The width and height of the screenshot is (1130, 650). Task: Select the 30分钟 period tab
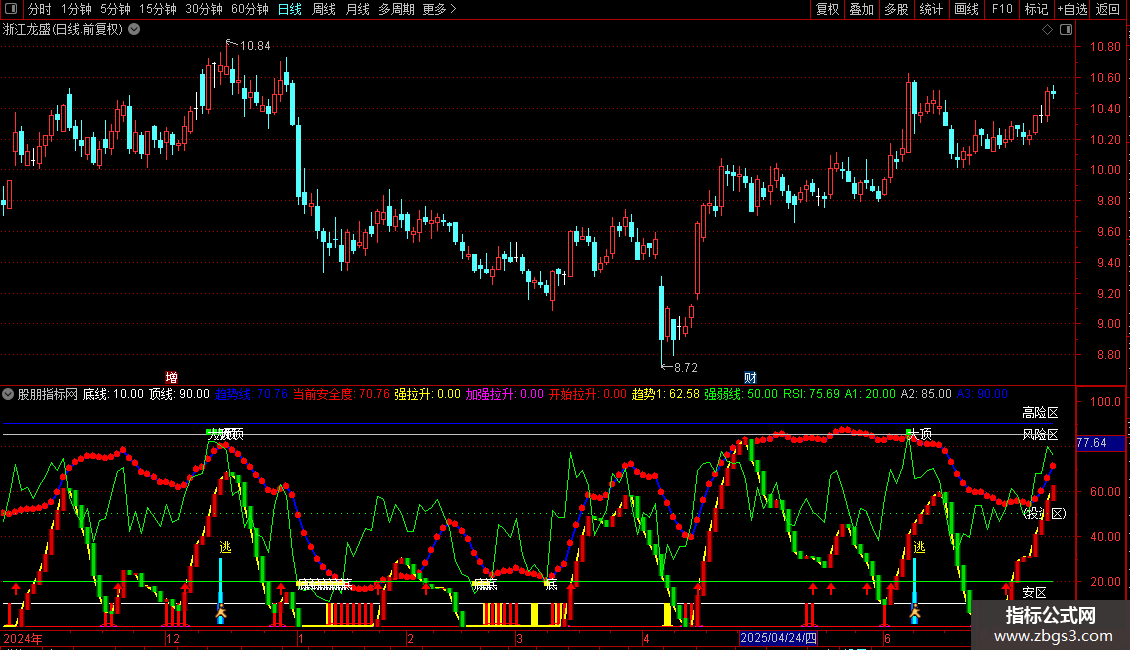(204, 9)
